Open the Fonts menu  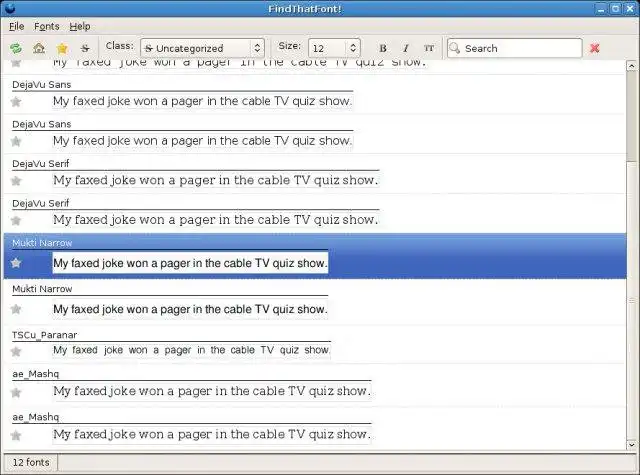pos(47,26)
